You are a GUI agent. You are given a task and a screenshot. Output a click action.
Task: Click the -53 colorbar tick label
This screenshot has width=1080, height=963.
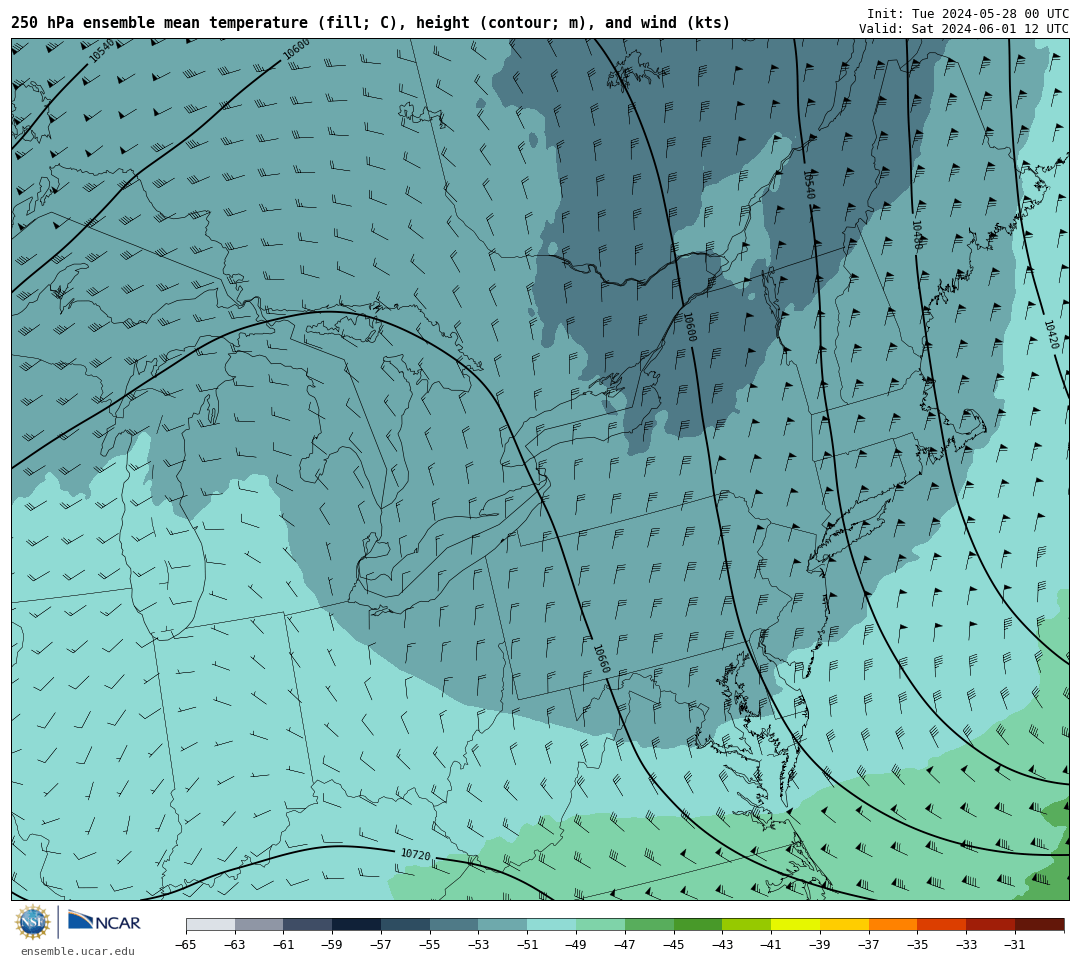[478, 945]
